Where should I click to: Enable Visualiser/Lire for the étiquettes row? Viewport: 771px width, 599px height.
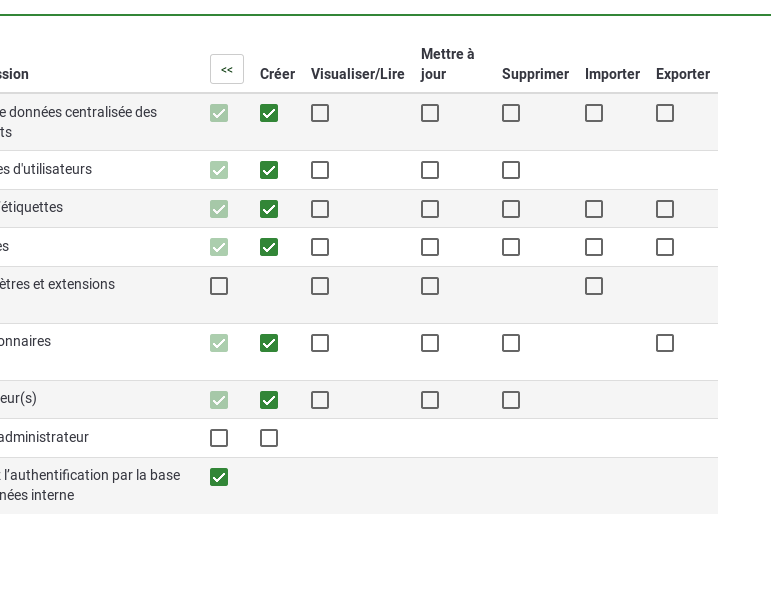pyautogui.click(x=320, y=209)
